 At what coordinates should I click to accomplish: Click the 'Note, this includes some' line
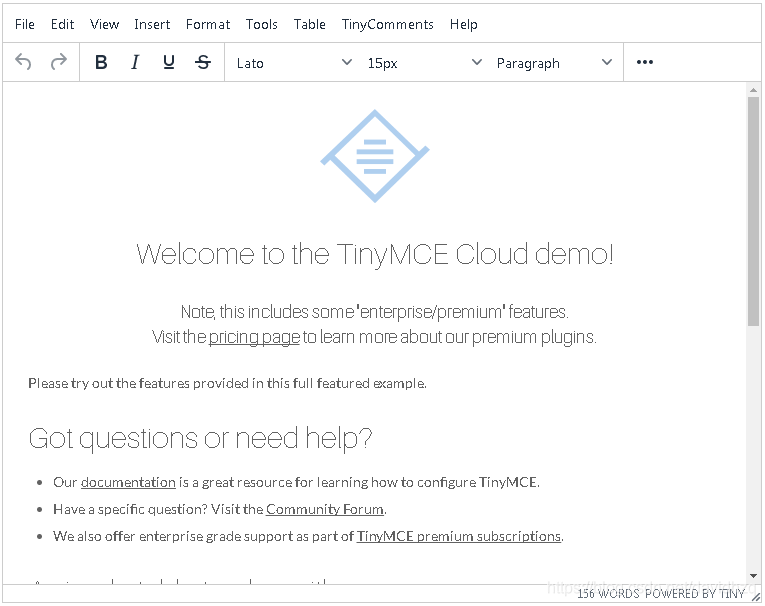click(x=375, y=312)
